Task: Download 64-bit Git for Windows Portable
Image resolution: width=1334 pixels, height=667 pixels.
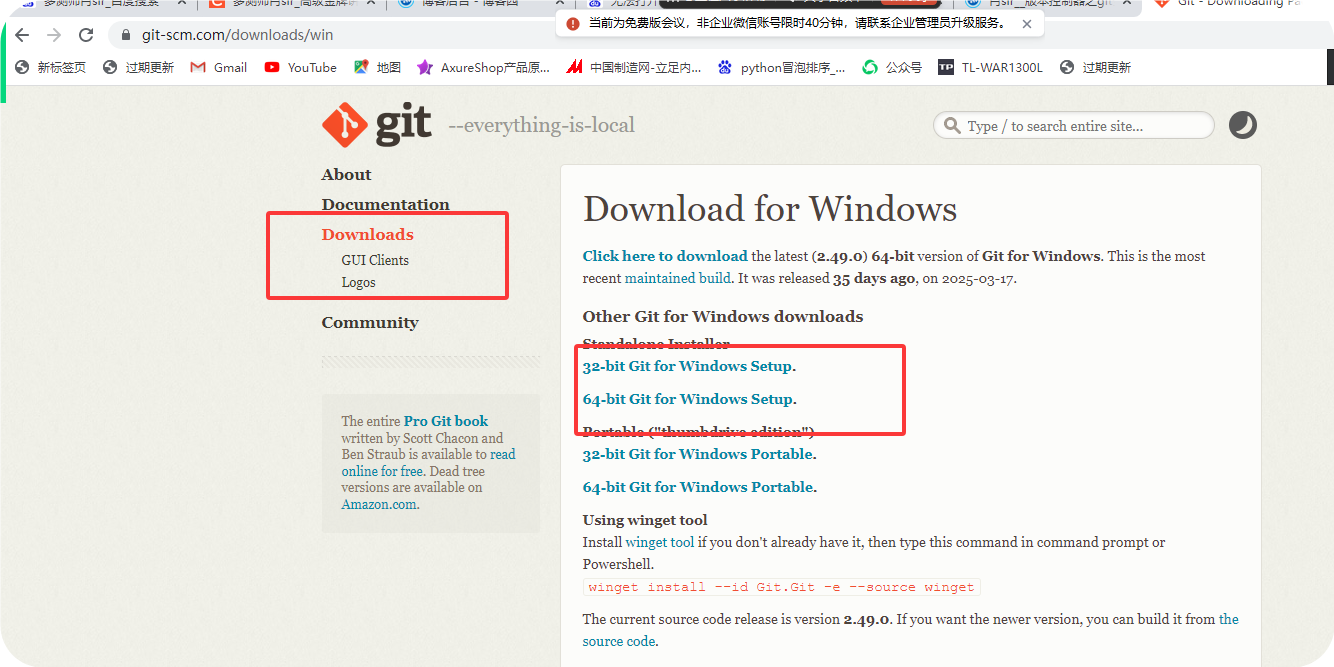Action: (698, 487)
